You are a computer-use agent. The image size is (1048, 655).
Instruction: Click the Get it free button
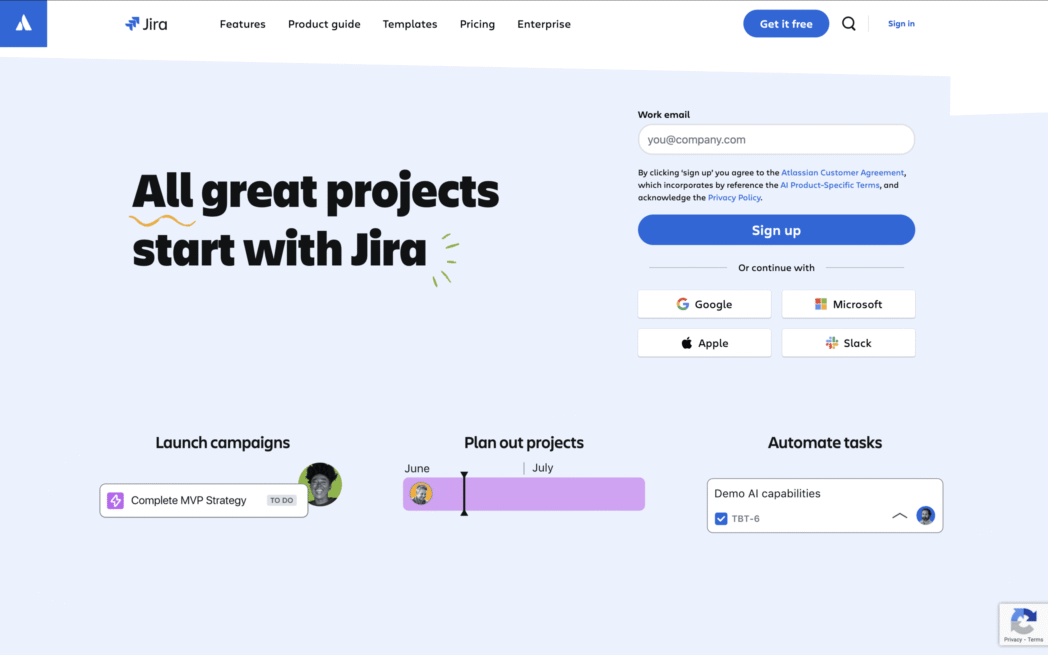click(786, 23)
